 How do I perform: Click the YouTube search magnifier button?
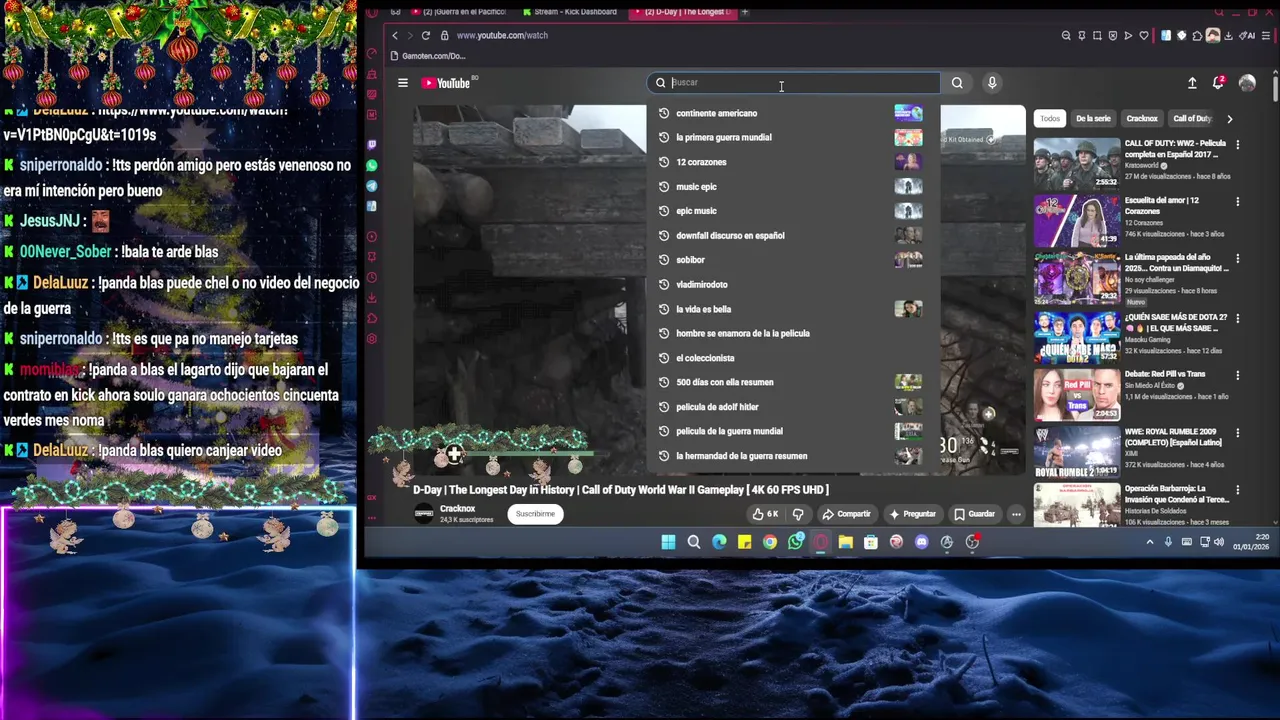[957, 83]
